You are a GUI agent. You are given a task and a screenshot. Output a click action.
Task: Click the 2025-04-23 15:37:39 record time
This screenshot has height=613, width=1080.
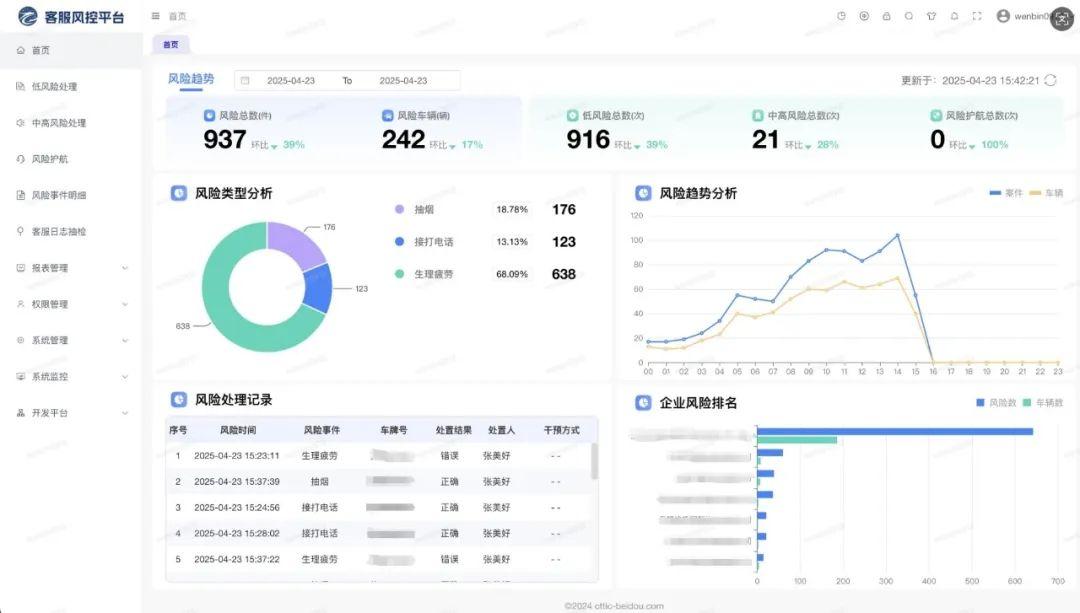[237, 481]
